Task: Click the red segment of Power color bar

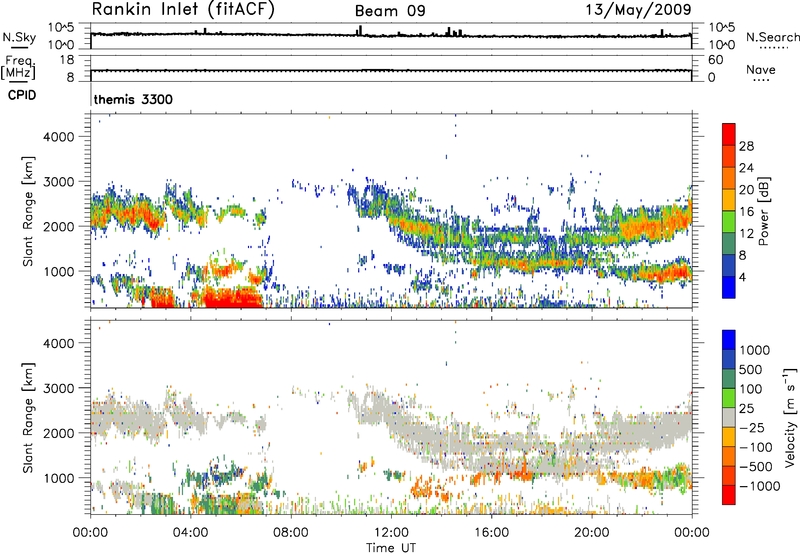Action: [x=729, y=135]
